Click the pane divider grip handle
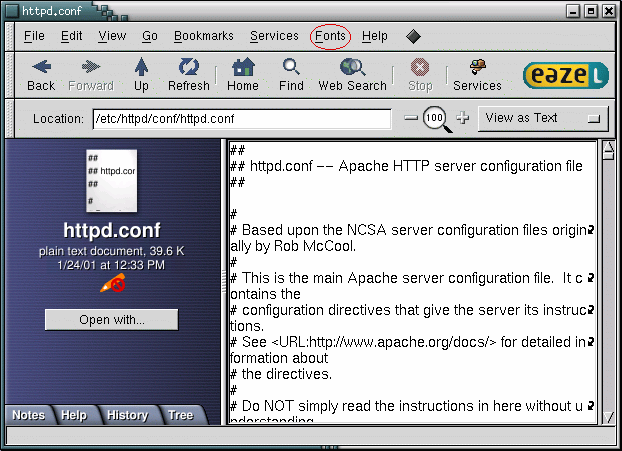622x451 pixels. point(224,282)
